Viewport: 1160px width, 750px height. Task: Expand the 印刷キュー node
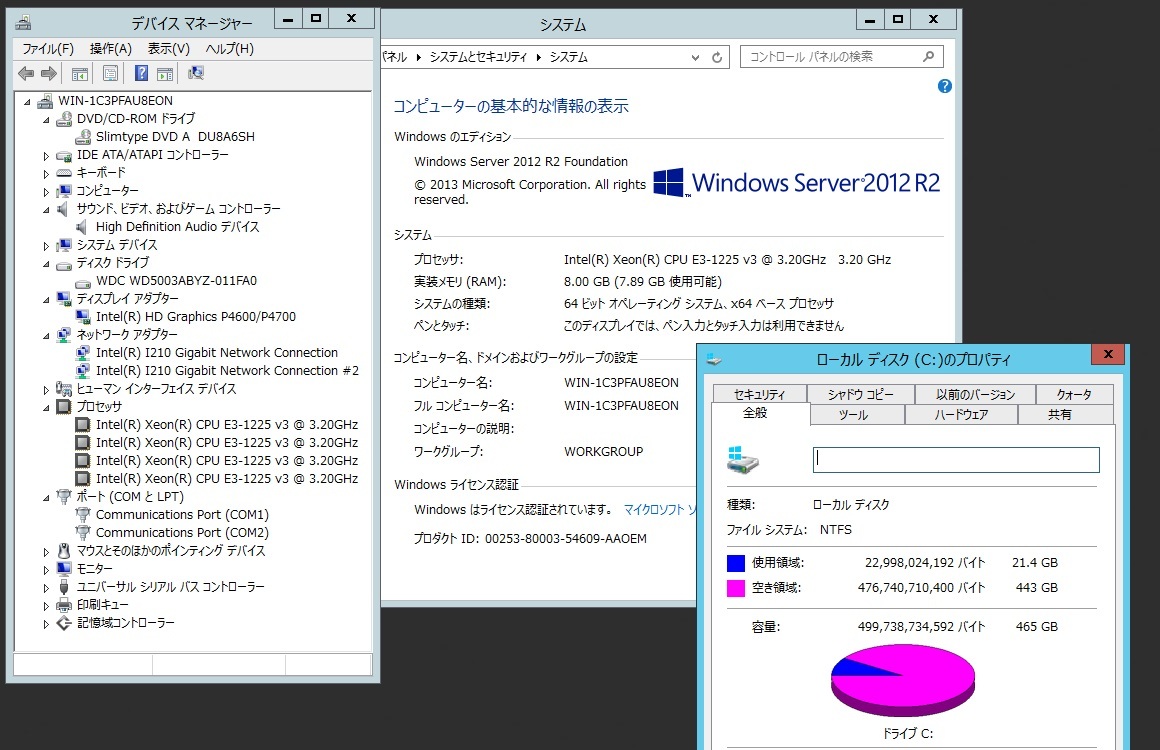[x=46, y=606]
